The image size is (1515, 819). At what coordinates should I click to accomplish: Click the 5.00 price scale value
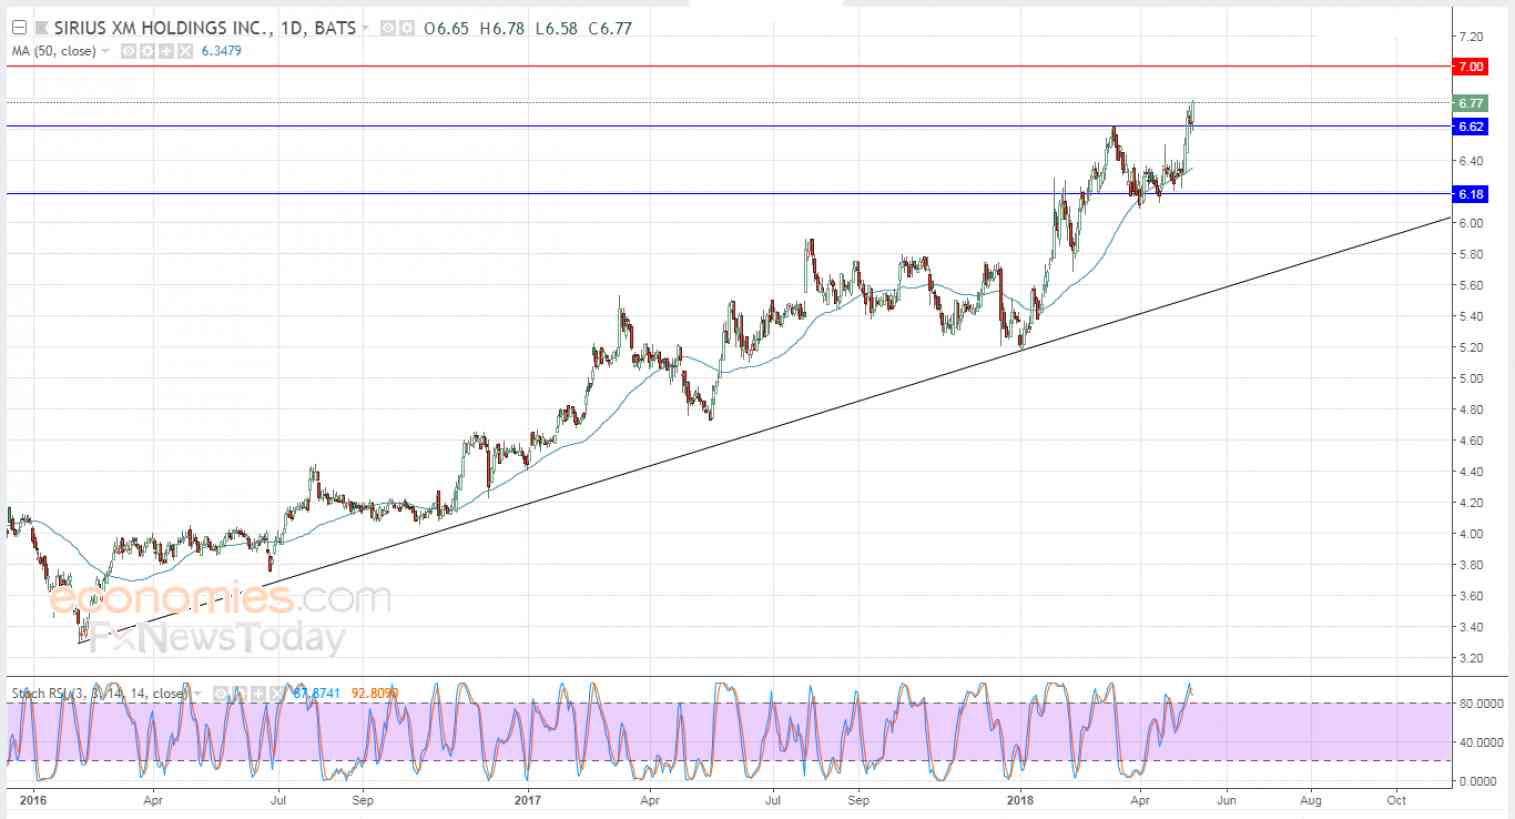[1471, 379]
